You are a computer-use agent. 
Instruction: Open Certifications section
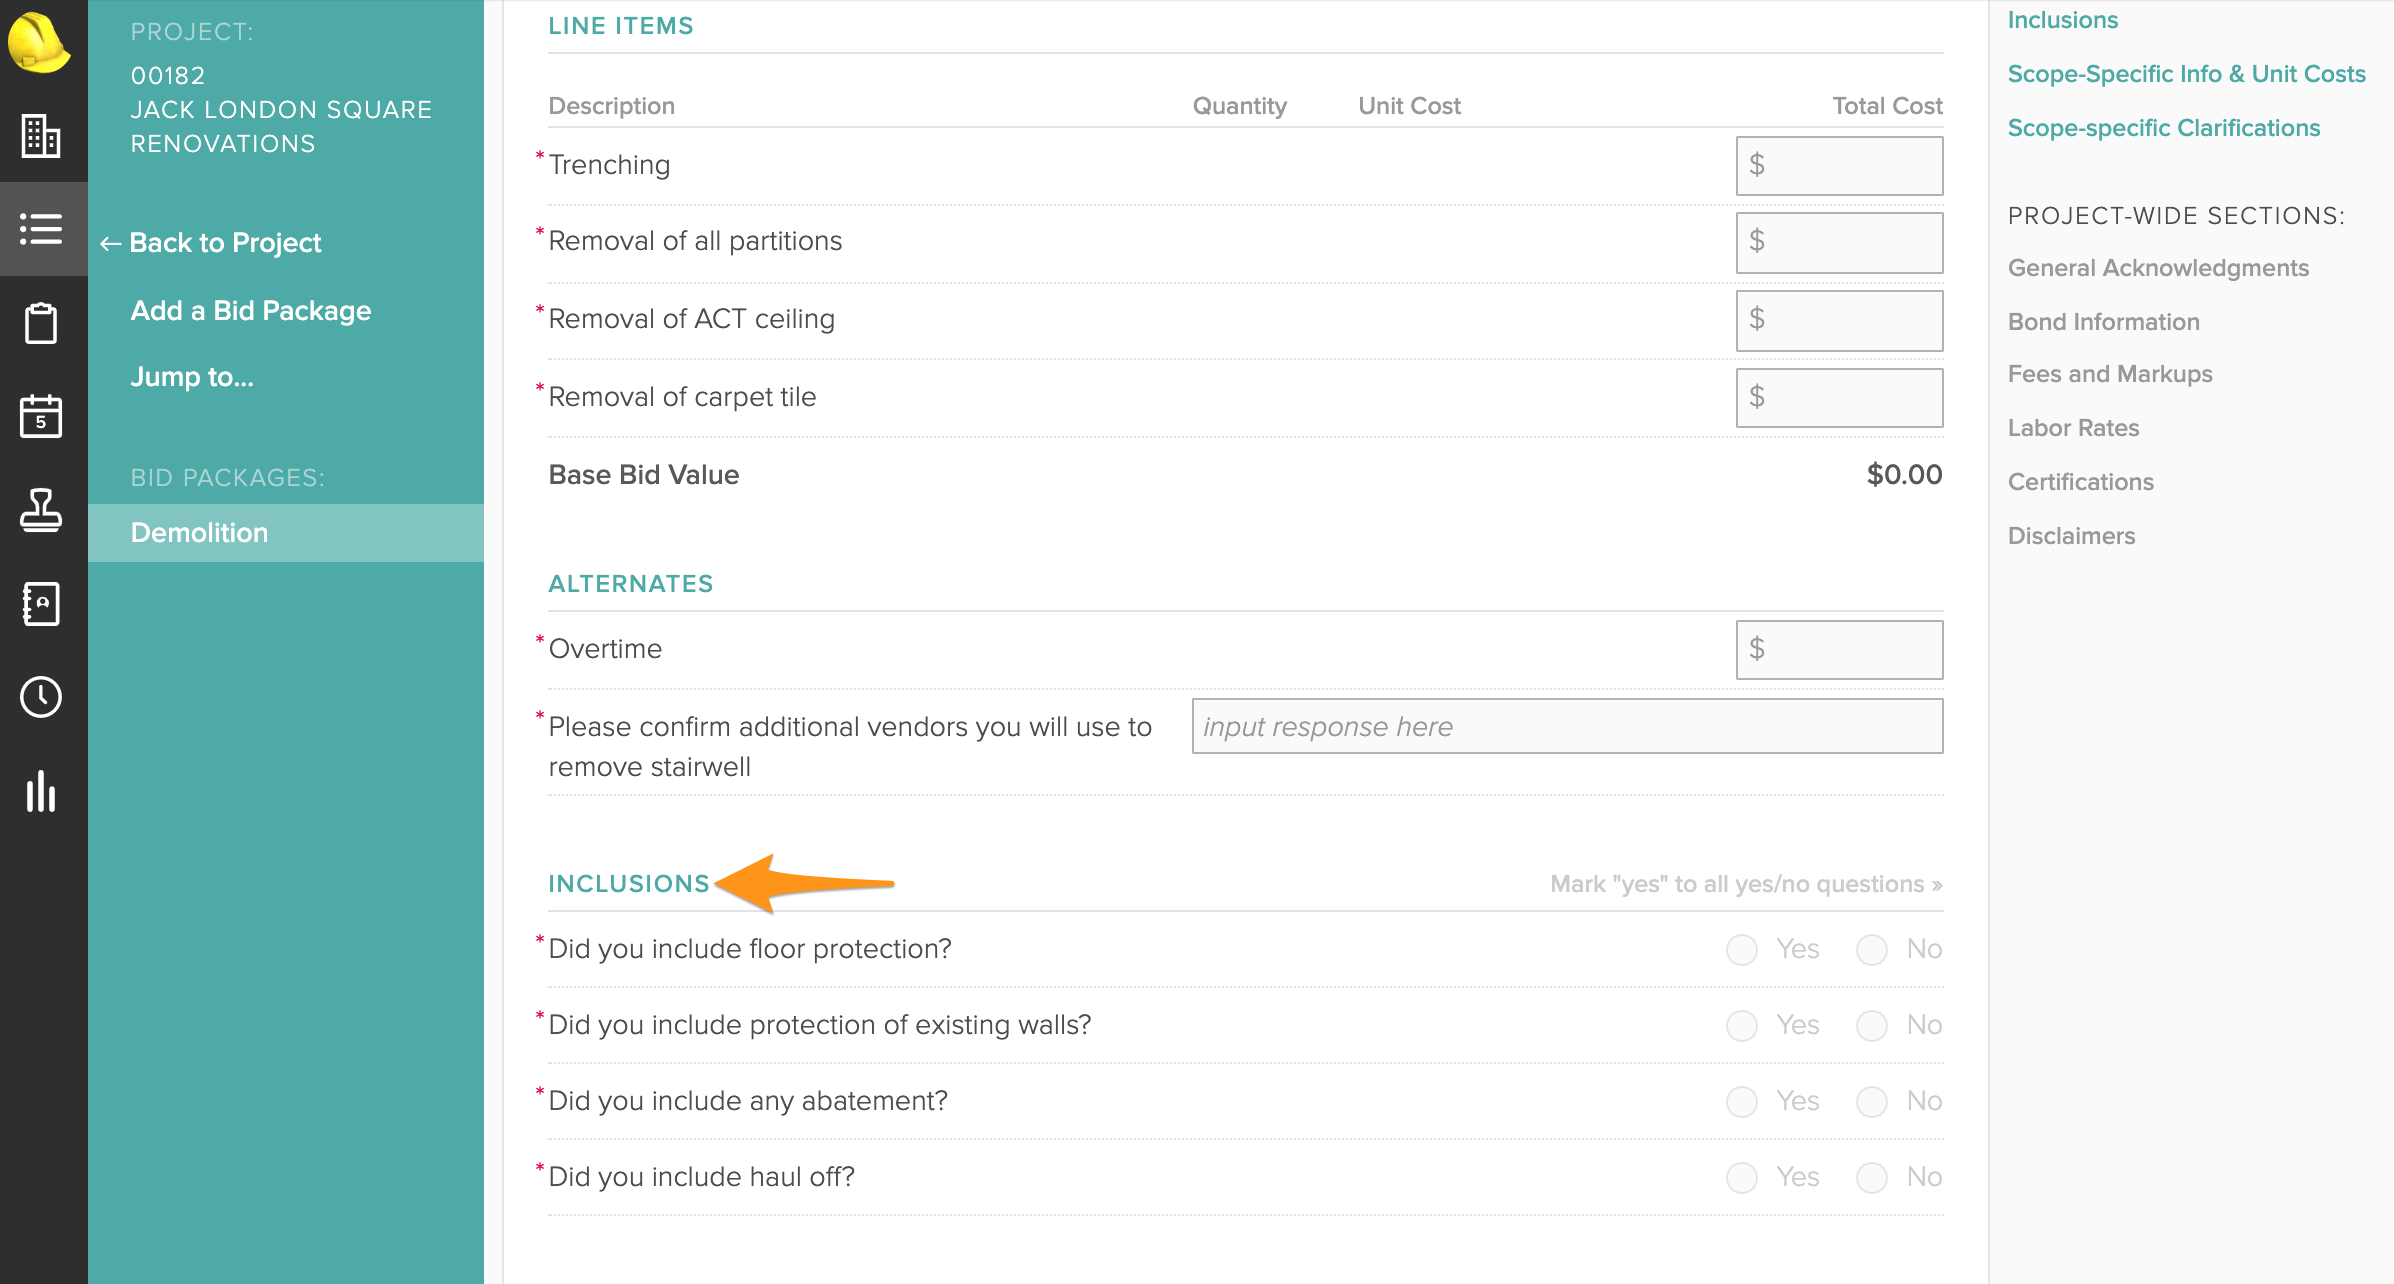point(2080,482)
